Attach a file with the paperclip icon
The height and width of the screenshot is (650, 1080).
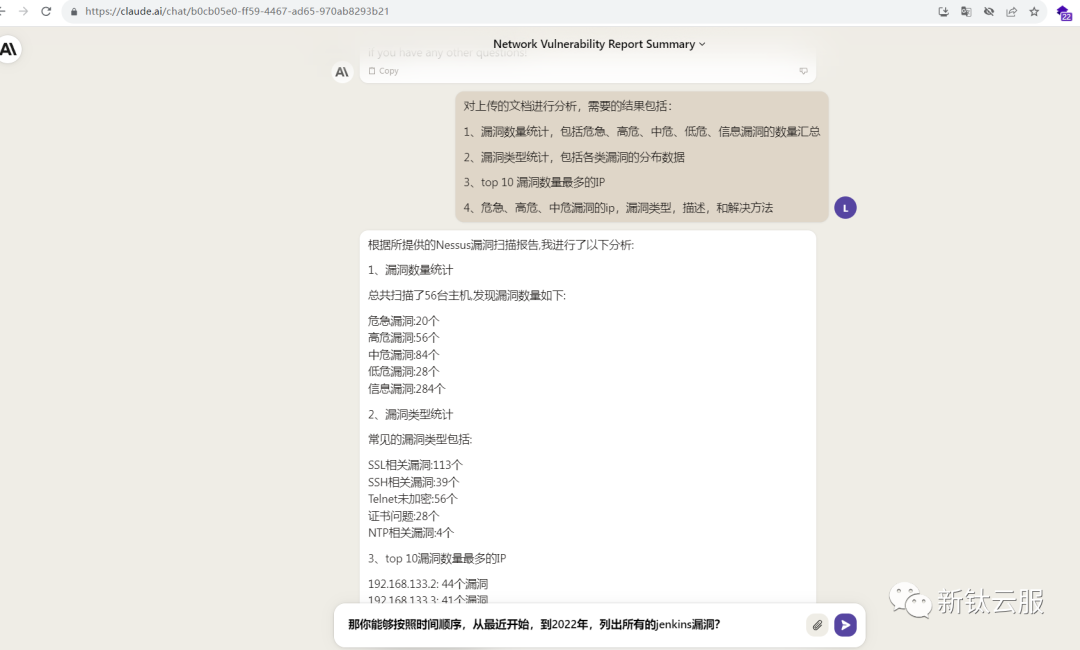817,625
